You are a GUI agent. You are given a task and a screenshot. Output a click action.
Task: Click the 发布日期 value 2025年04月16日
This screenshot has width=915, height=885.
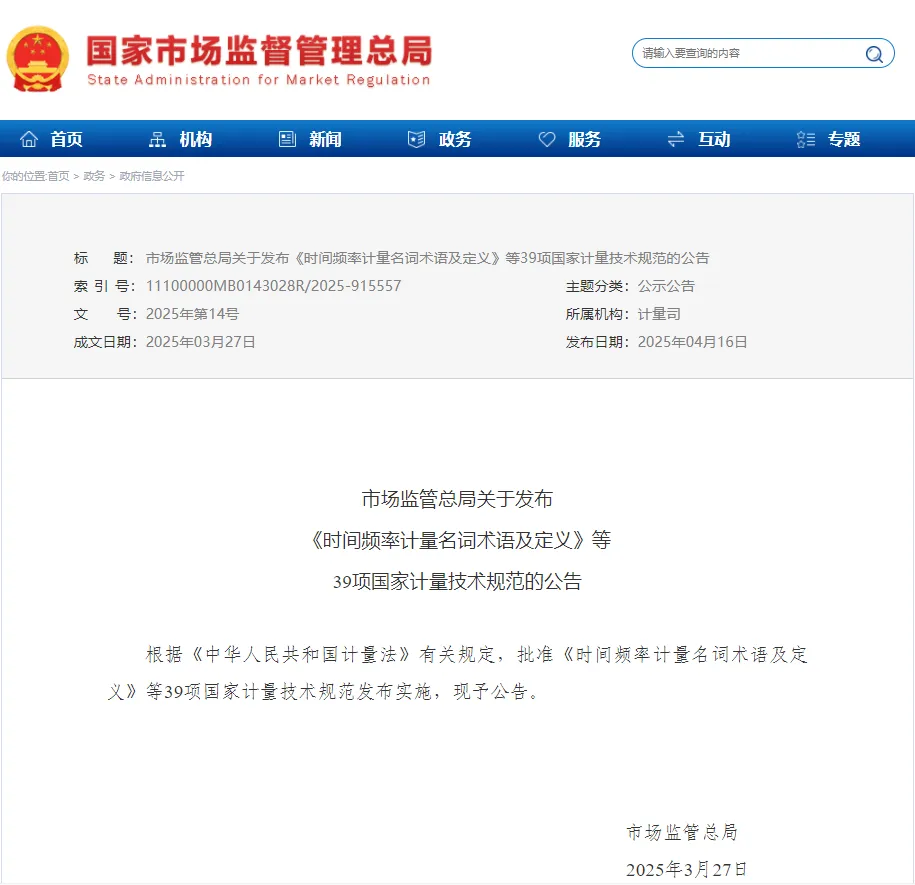click(692, 342)
